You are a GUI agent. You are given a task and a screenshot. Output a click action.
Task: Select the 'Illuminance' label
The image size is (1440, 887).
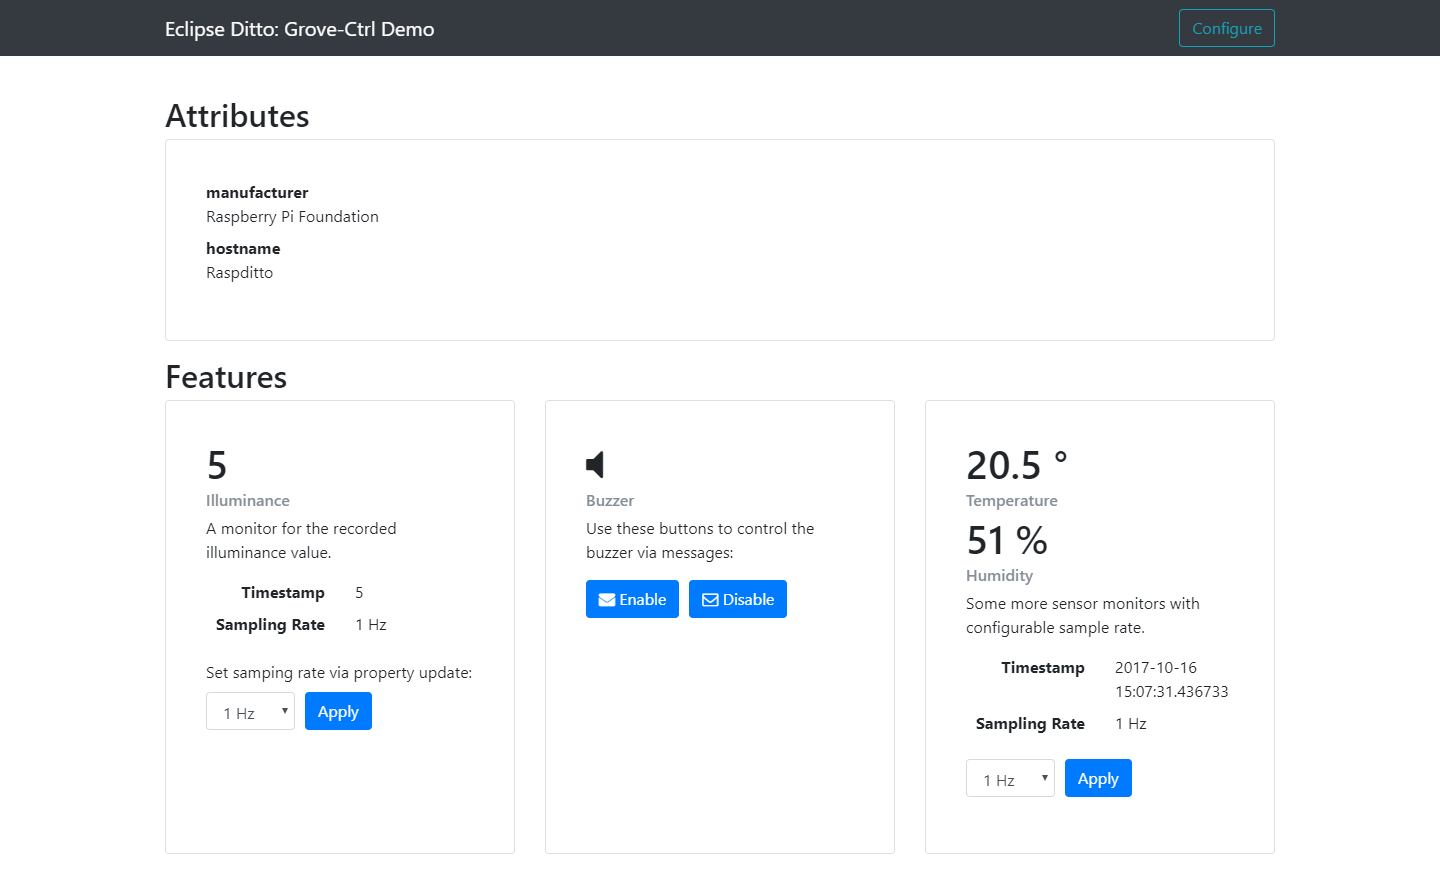248,500
